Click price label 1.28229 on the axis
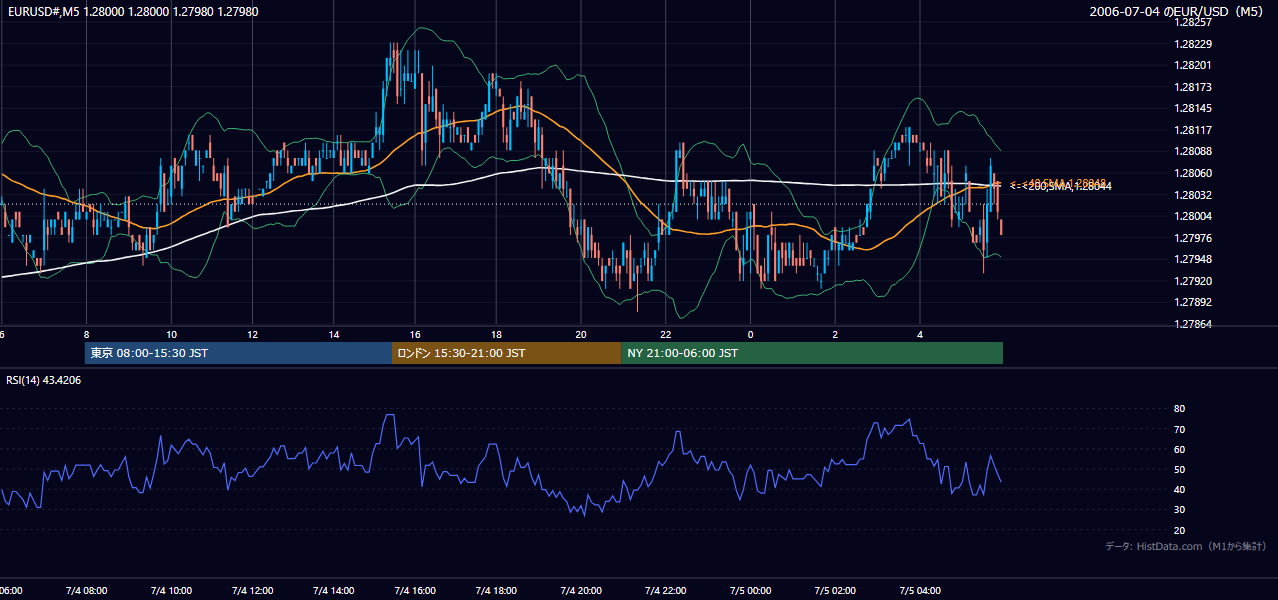 [x=1193, y=44]
